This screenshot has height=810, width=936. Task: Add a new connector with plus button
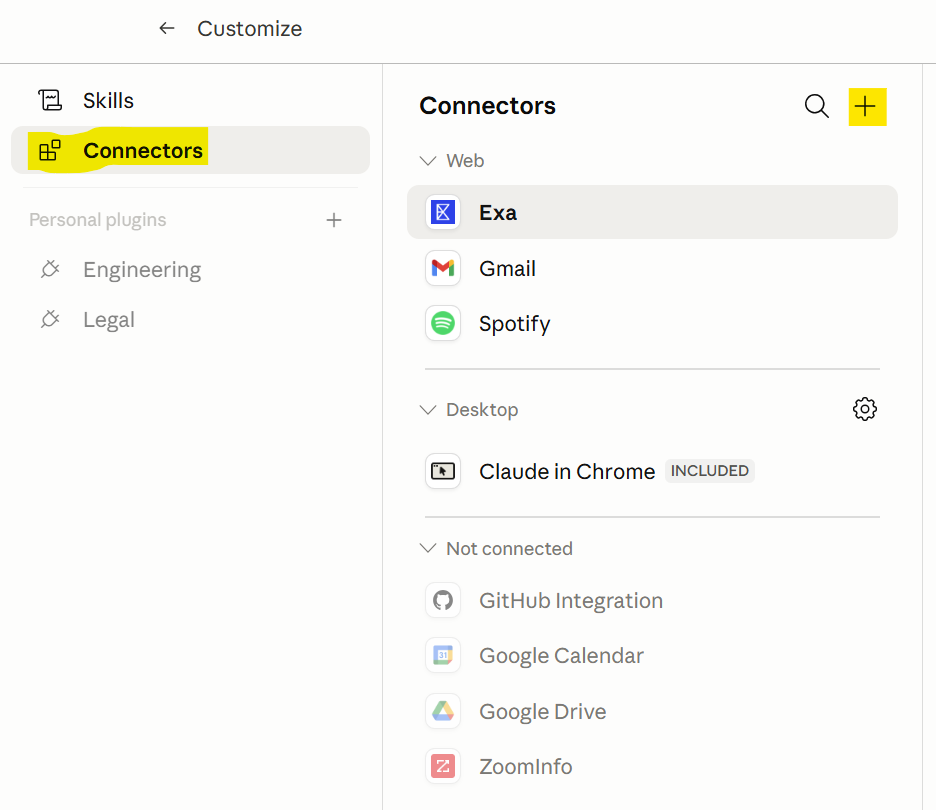coord(867,107)
